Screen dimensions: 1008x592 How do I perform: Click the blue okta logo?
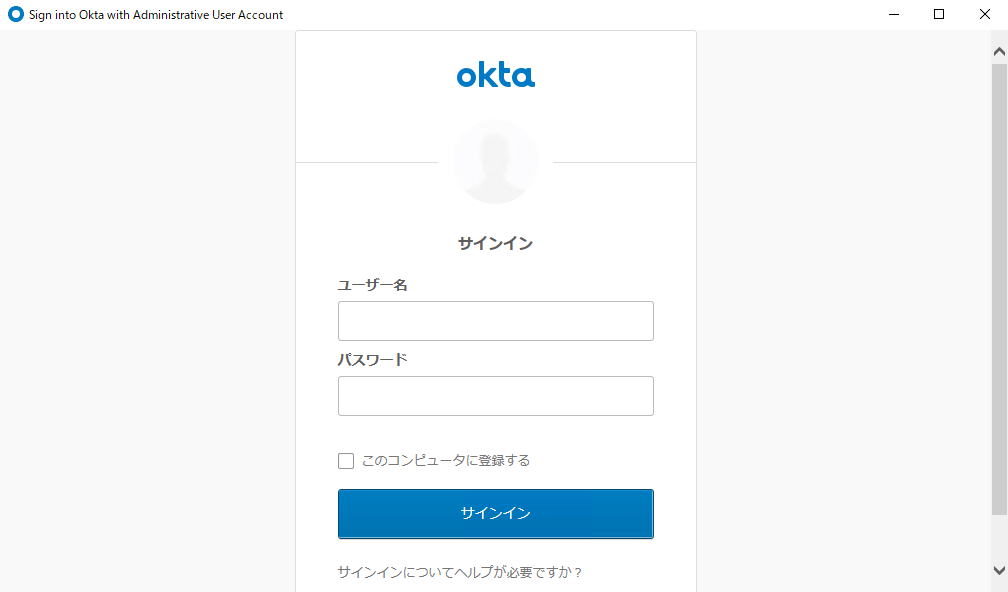click(495, 75)
